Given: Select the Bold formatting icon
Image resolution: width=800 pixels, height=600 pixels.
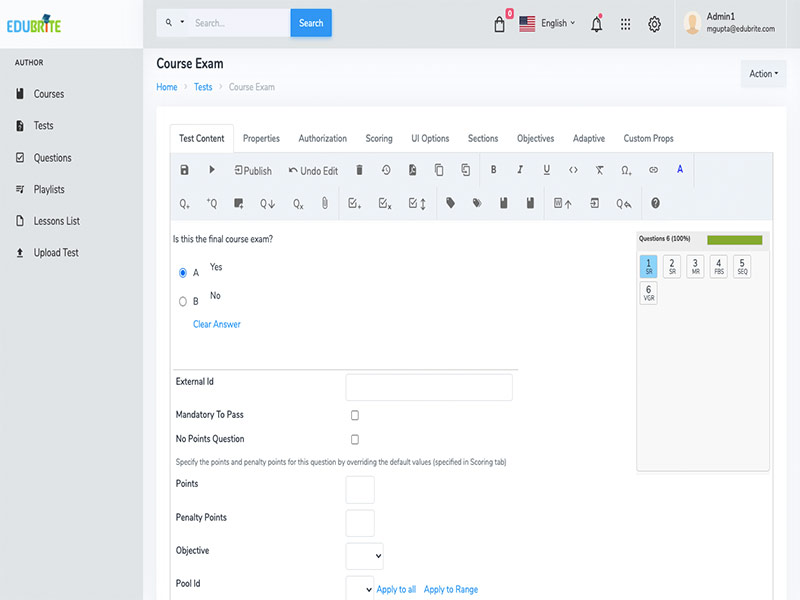Looking at the screenshot, I should [494, 169].
